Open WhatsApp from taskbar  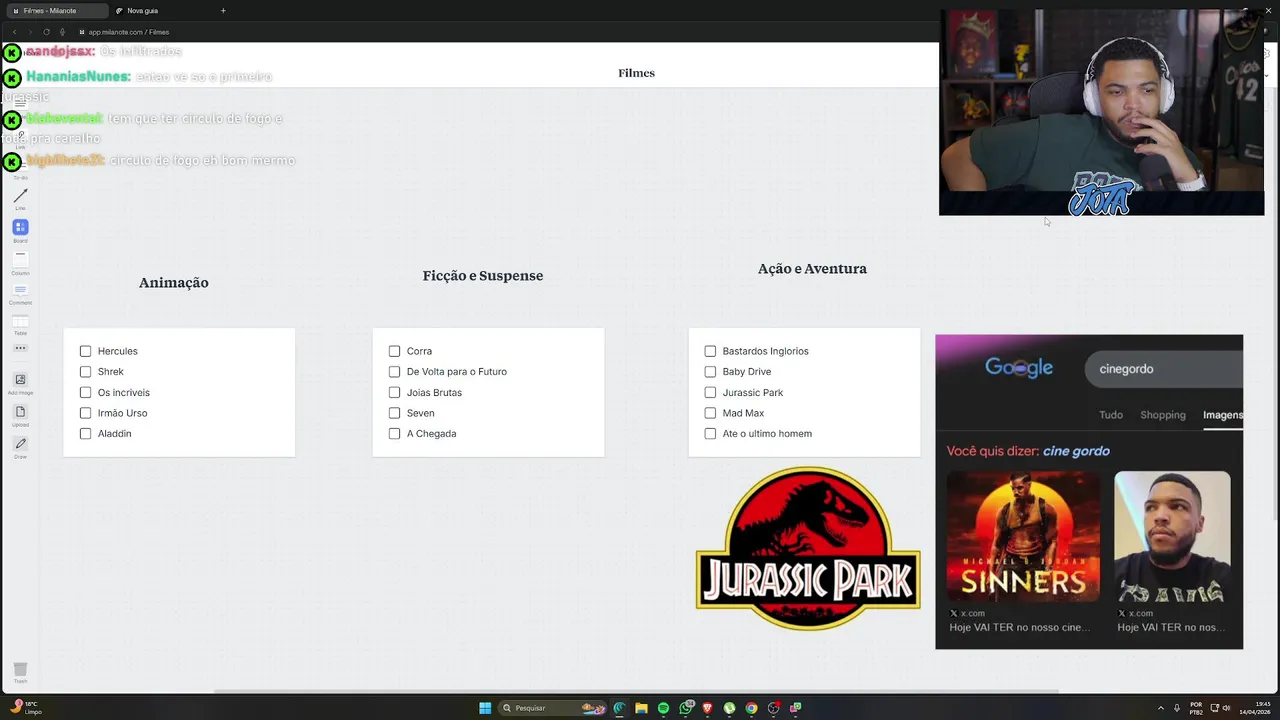pos(686,708)
